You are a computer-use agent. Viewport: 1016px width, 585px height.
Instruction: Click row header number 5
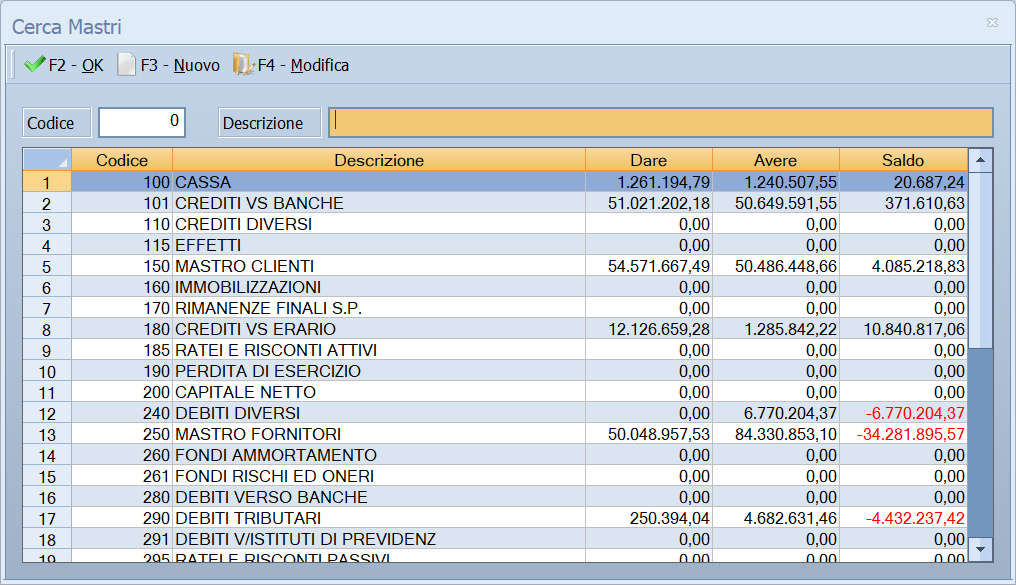(x=47, y=266)
